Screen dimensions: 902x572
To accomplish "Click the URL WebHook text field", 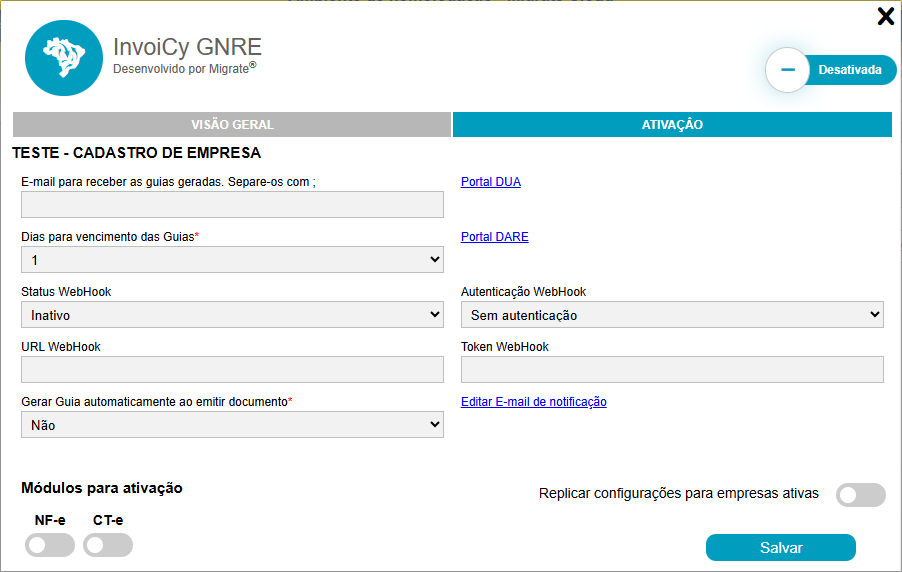I will point(232,370).
